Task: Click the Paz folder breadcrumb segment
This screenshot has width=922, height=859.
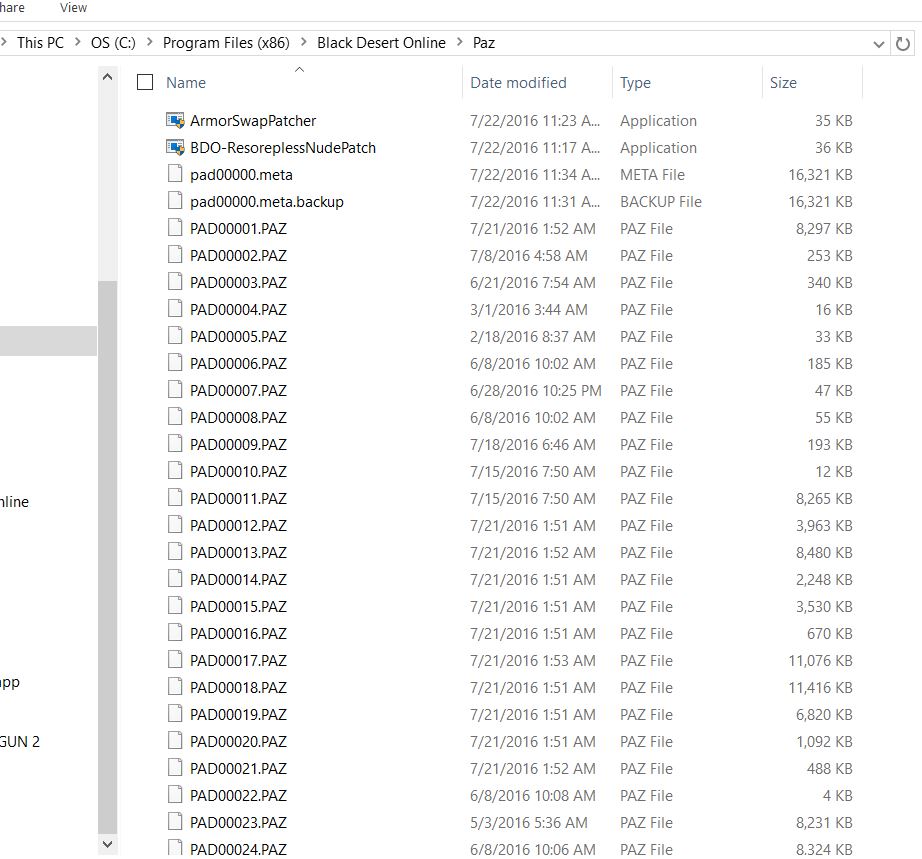Action: (x=483, y=43)
